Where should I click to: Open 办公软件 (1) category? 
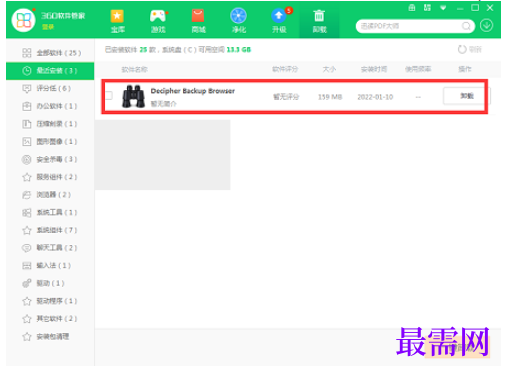(x=50, y=106)
